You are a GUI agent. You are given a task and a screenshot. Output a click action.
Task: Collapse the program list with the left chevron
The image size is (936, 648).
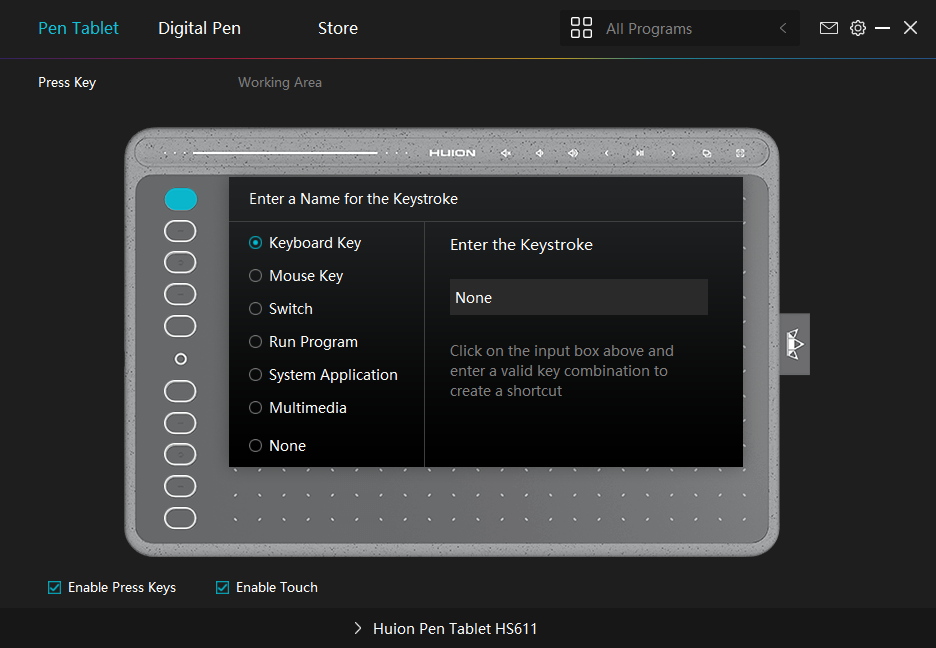click(x=783, y=28)
